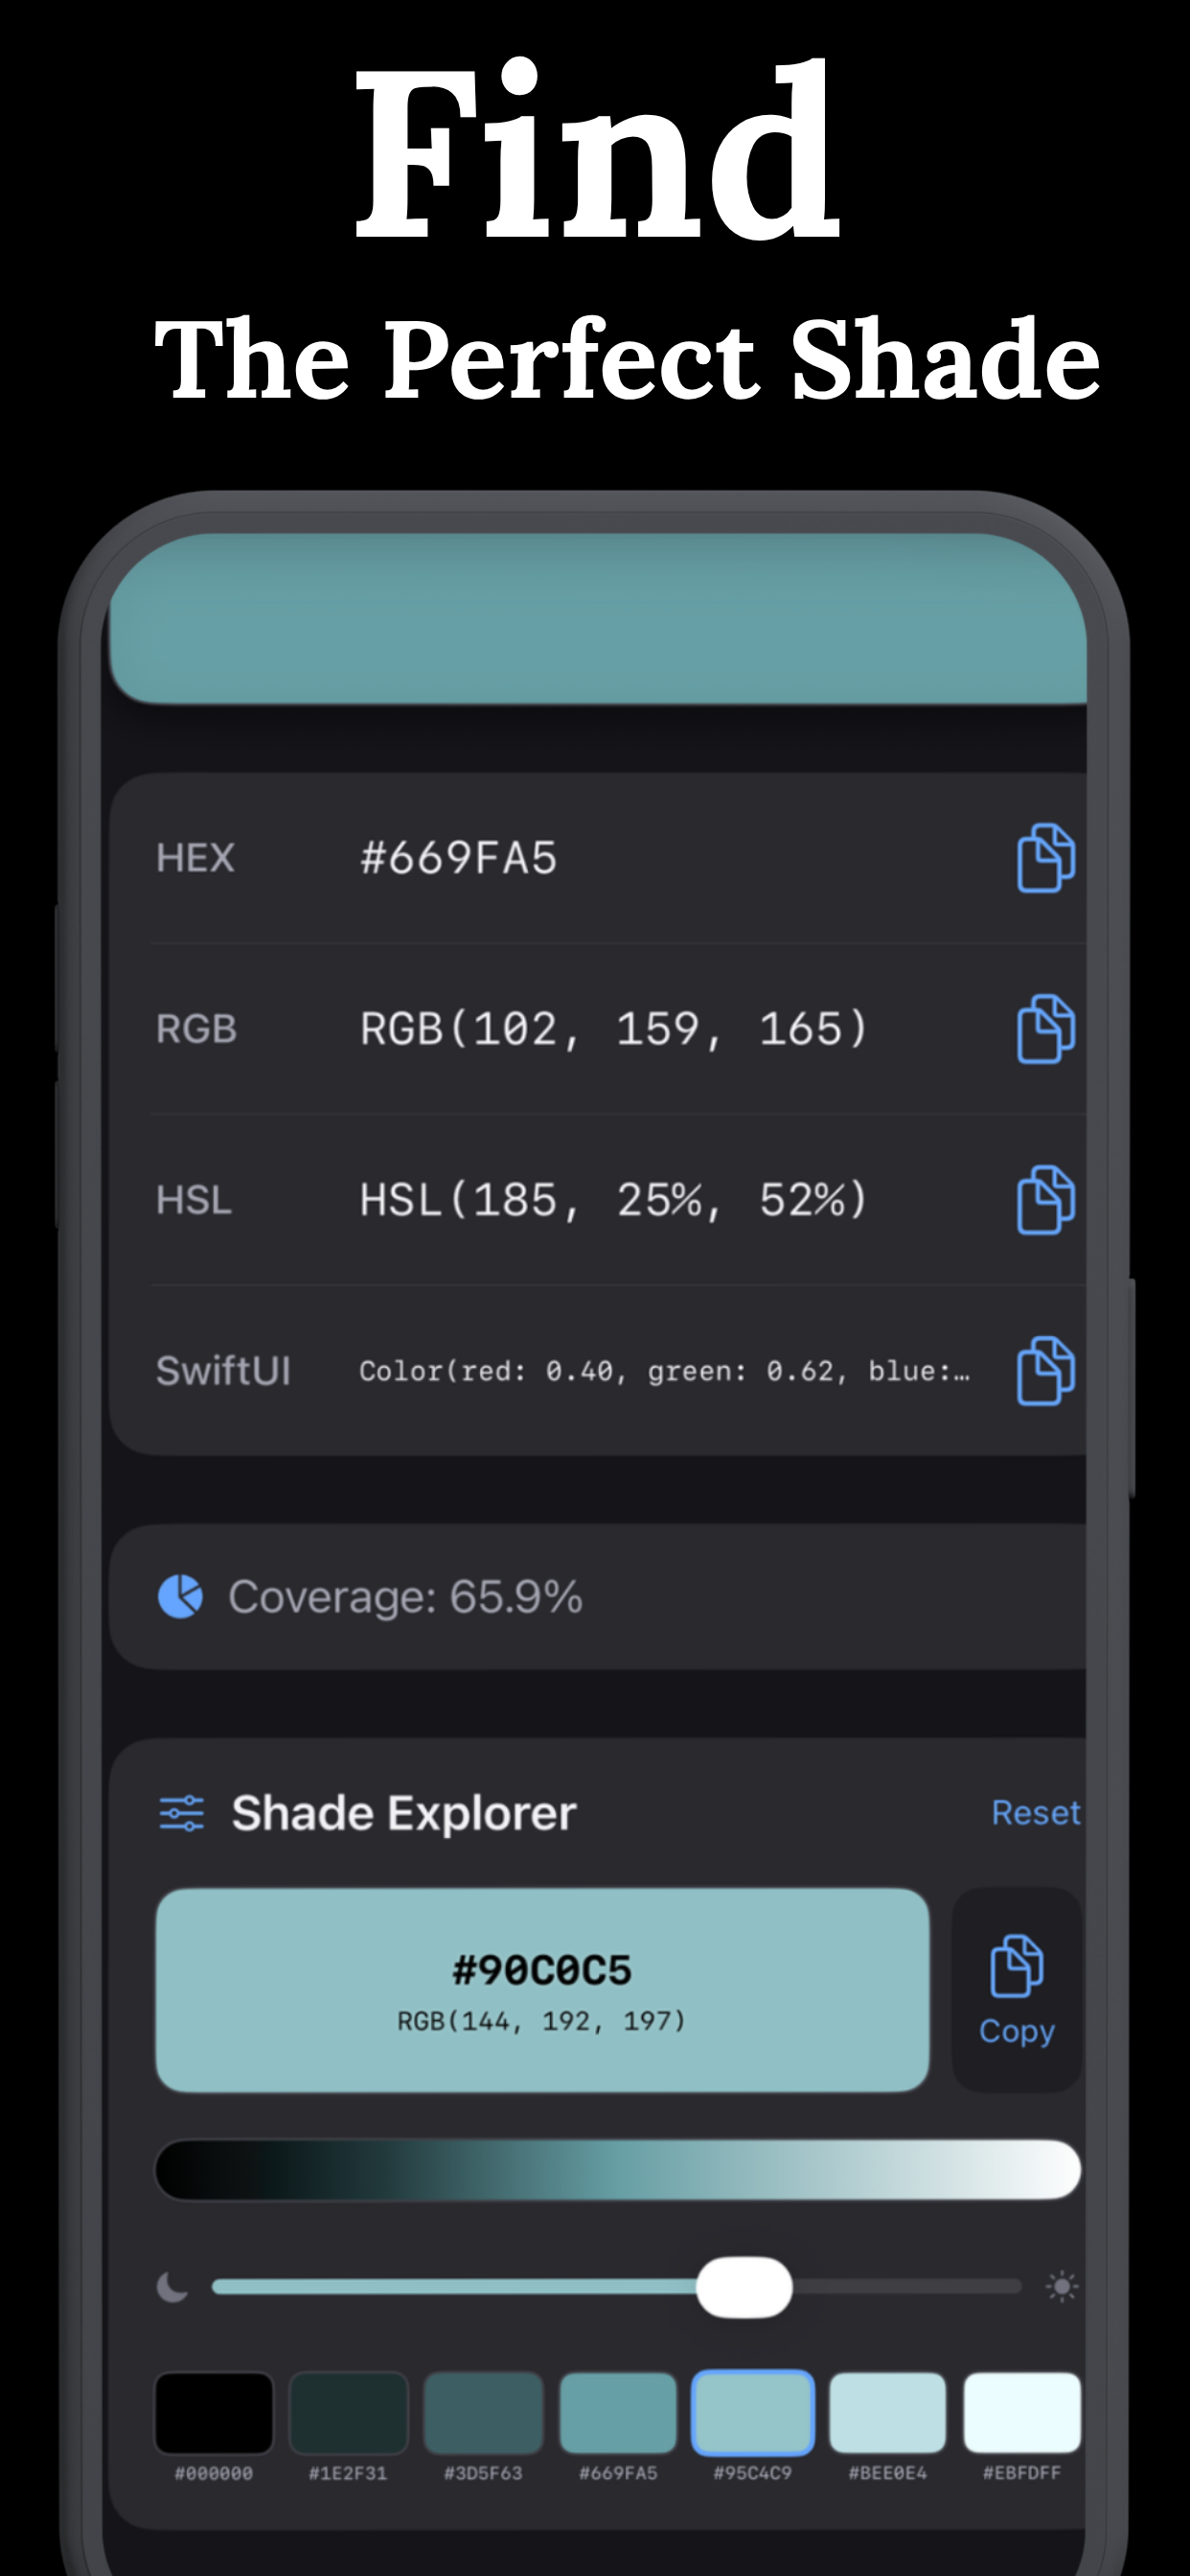Click the HSL row label

pyautogui.click(x=194, y=1200)
